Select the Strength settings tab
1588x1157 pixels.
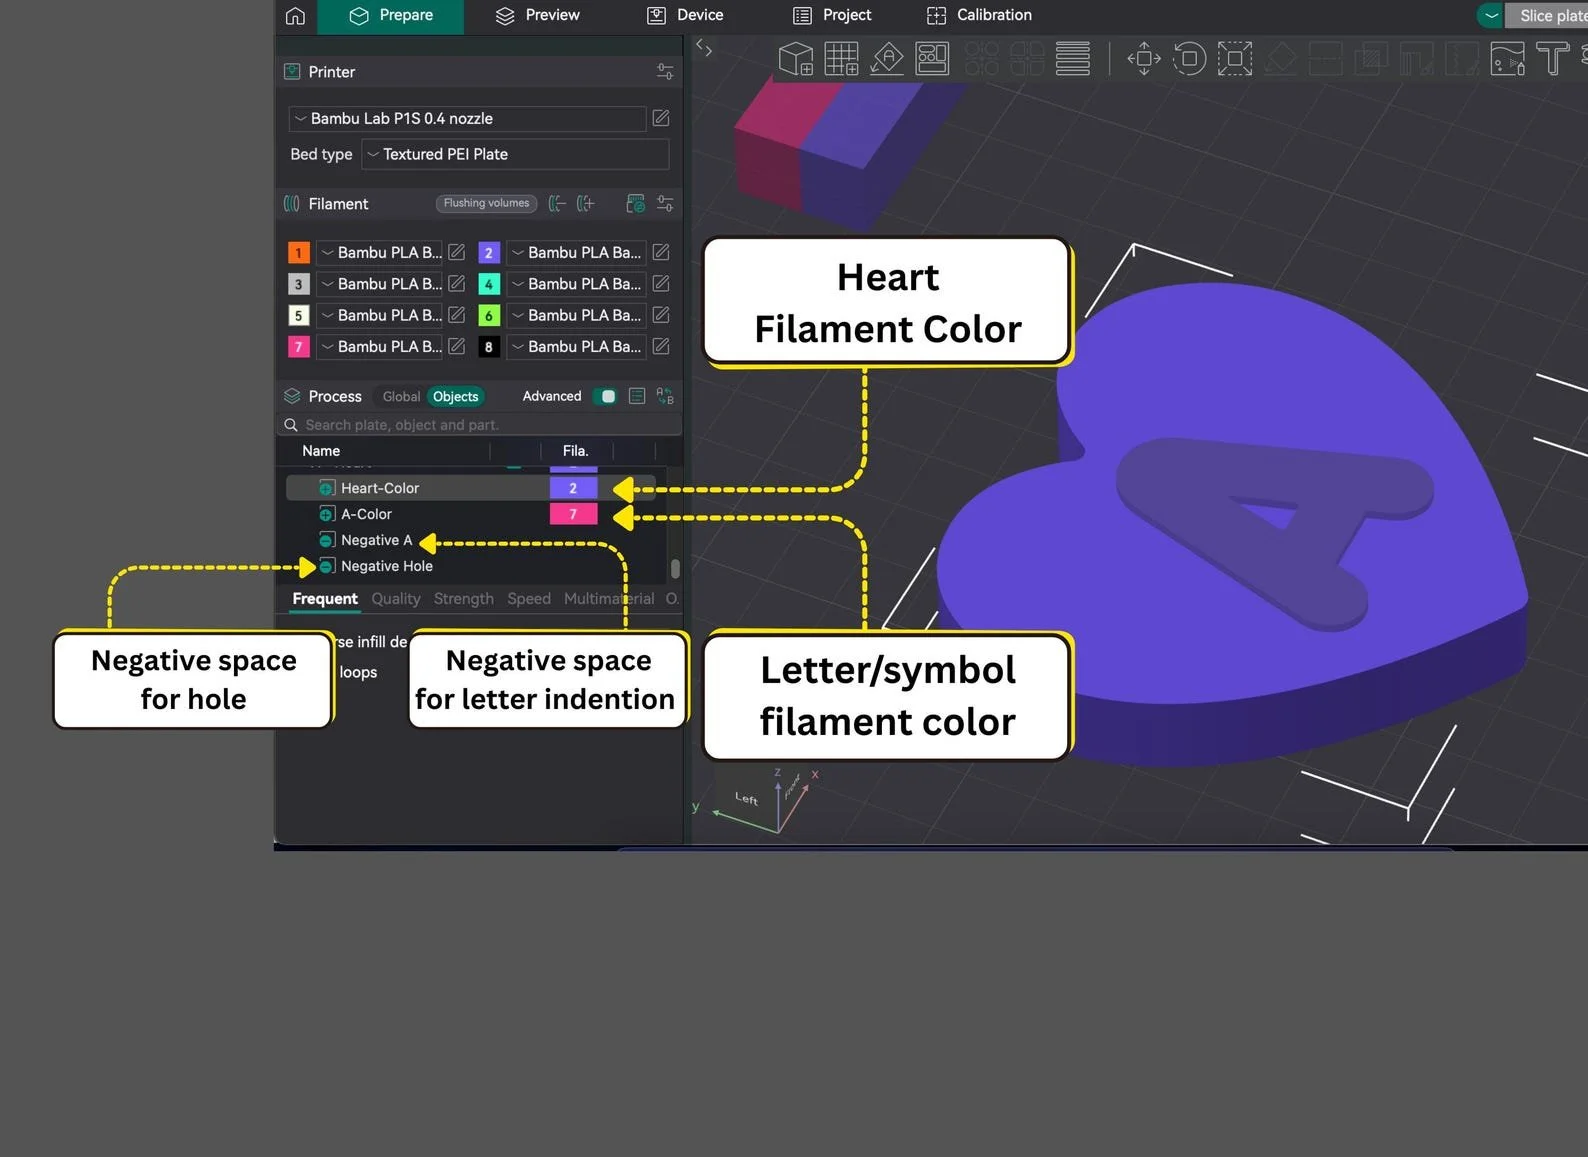coord(464,599)
